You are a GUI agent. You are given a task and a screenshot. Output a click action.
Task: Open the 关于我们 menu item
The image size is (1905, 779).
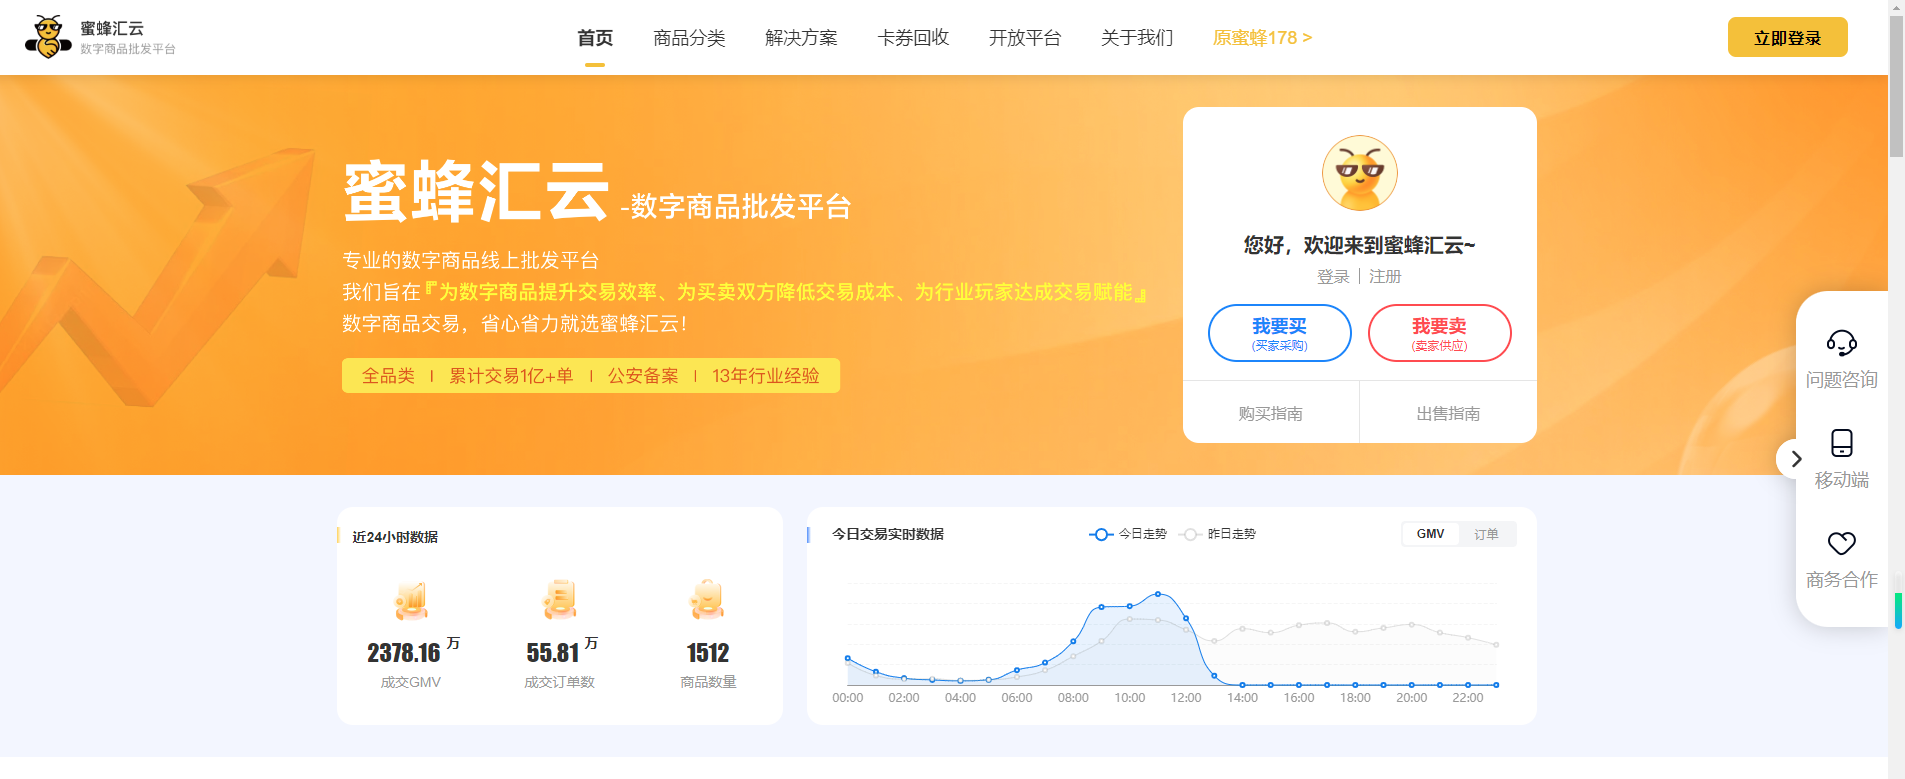tap(1137, 38)
